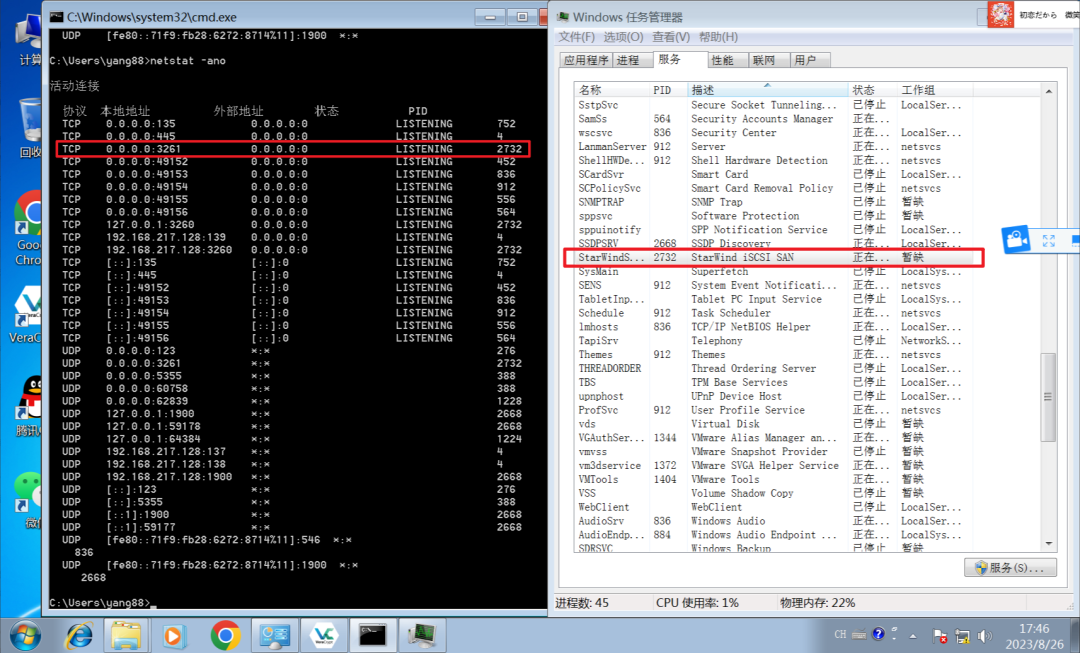
Task: Open network status tray icon
Action: pos(962,636)
